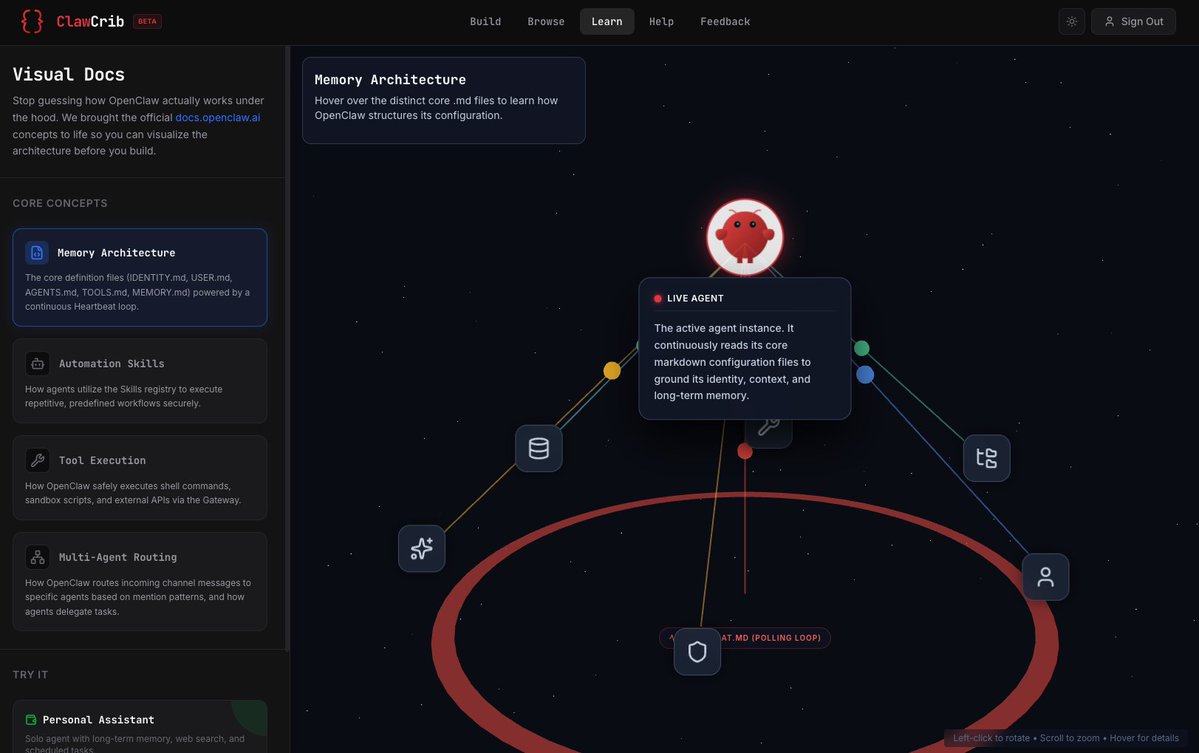Click the user profile node icon

[1045, 577]
